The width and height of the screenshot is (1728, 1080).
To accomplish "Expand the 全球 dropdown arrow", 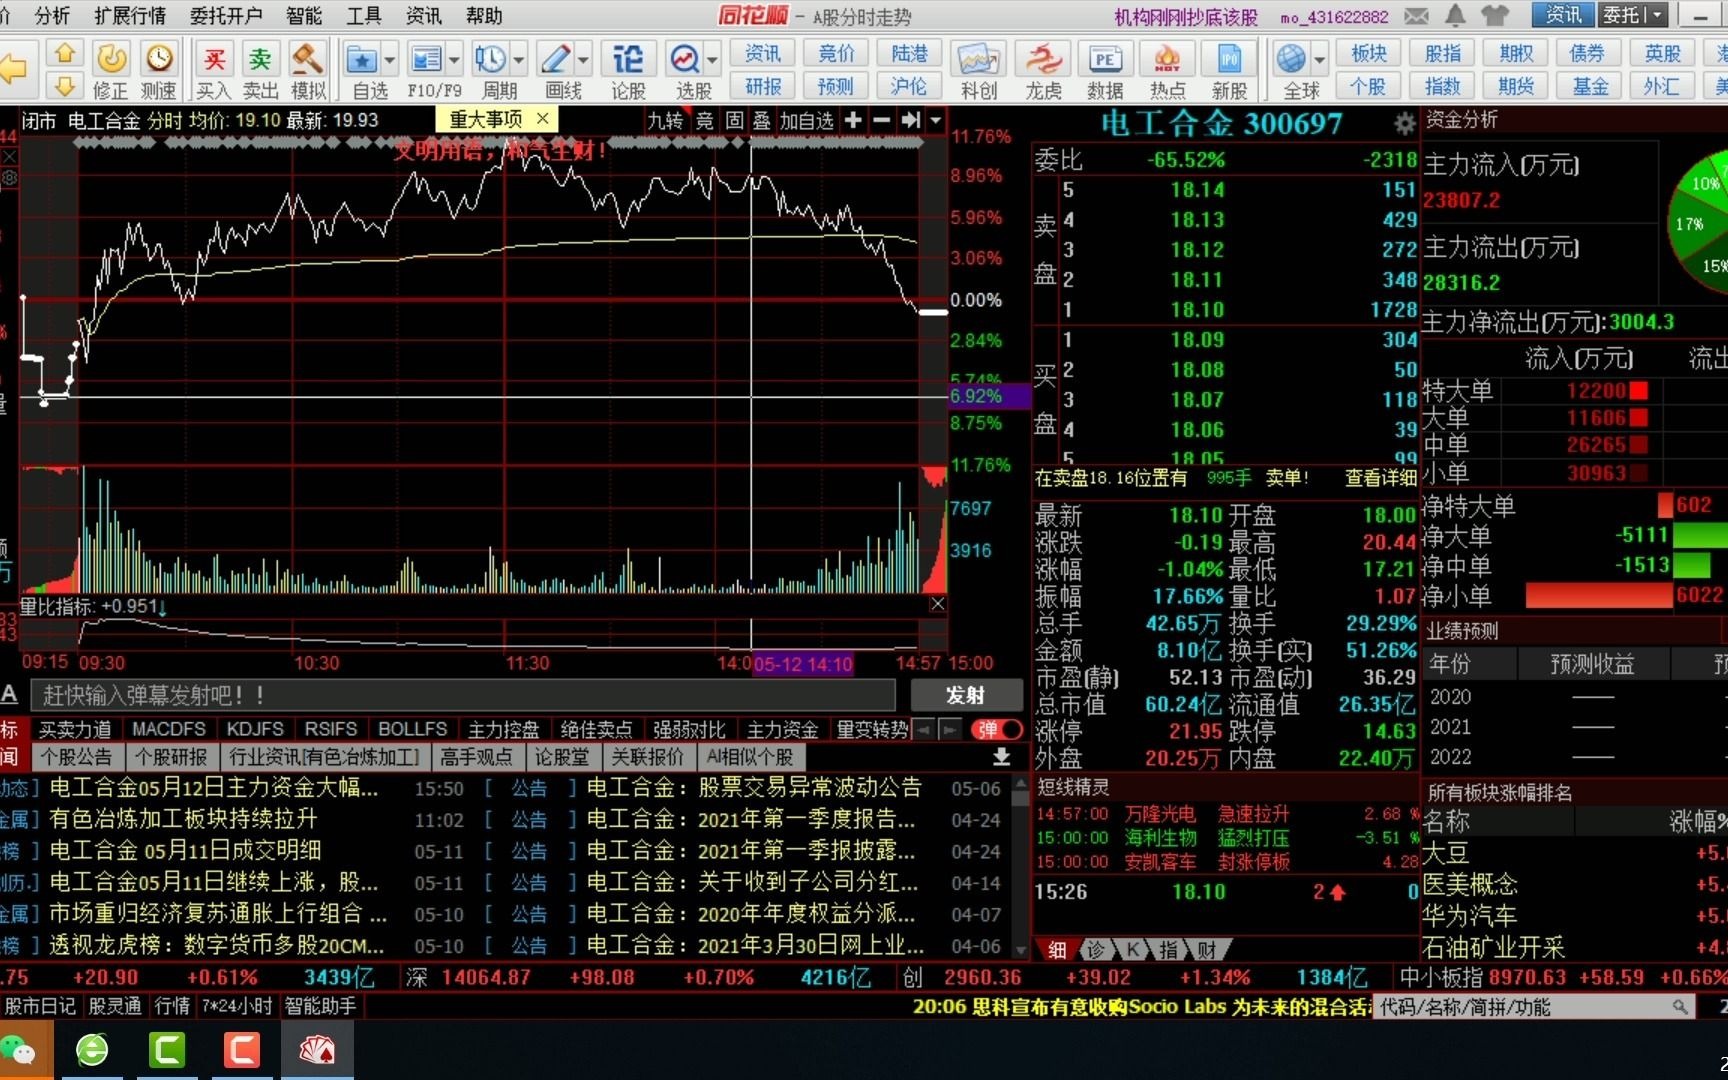I will pos(1319,60).
